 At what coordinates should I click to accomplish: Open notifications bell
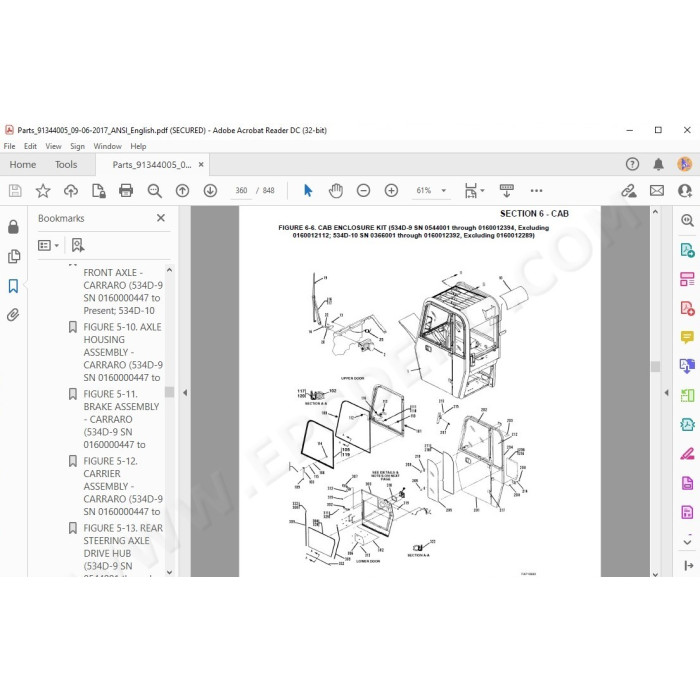658,164
